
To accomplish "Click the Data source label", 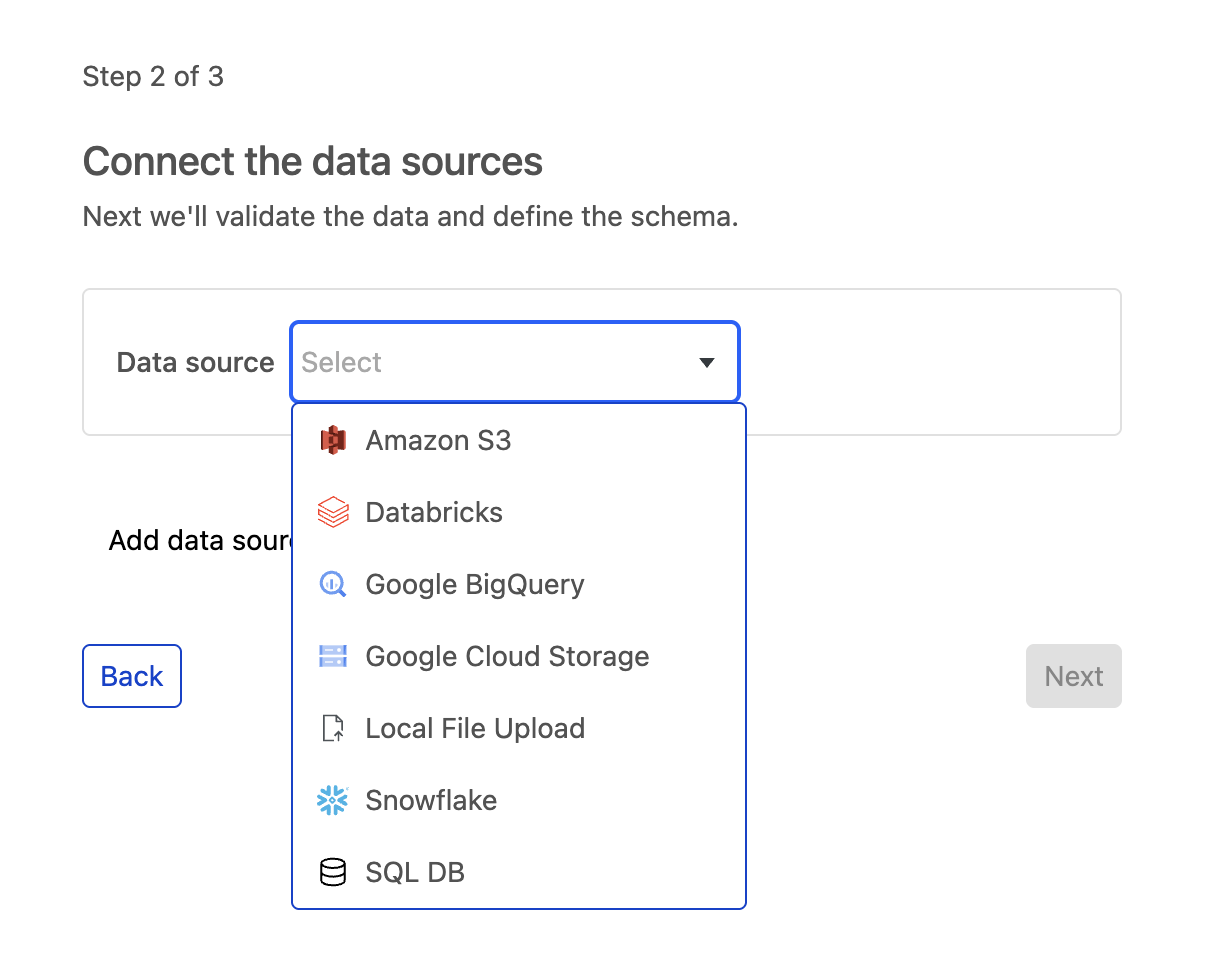I will [x=196, y=362].
